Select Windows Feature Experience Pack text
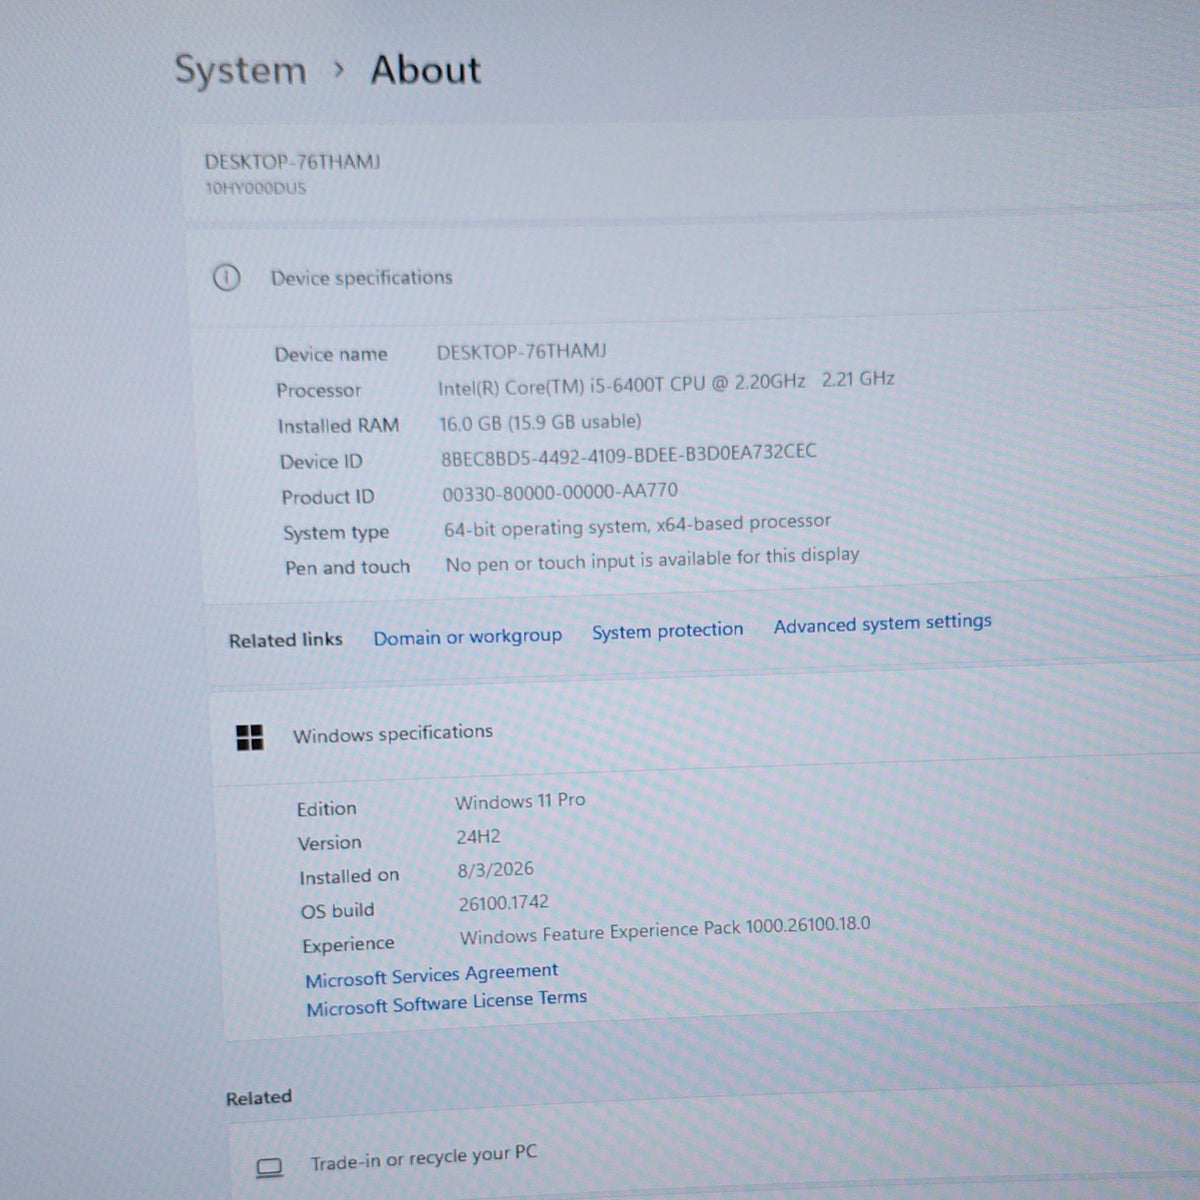1200x1200 pixels. [x=665, y=931]
